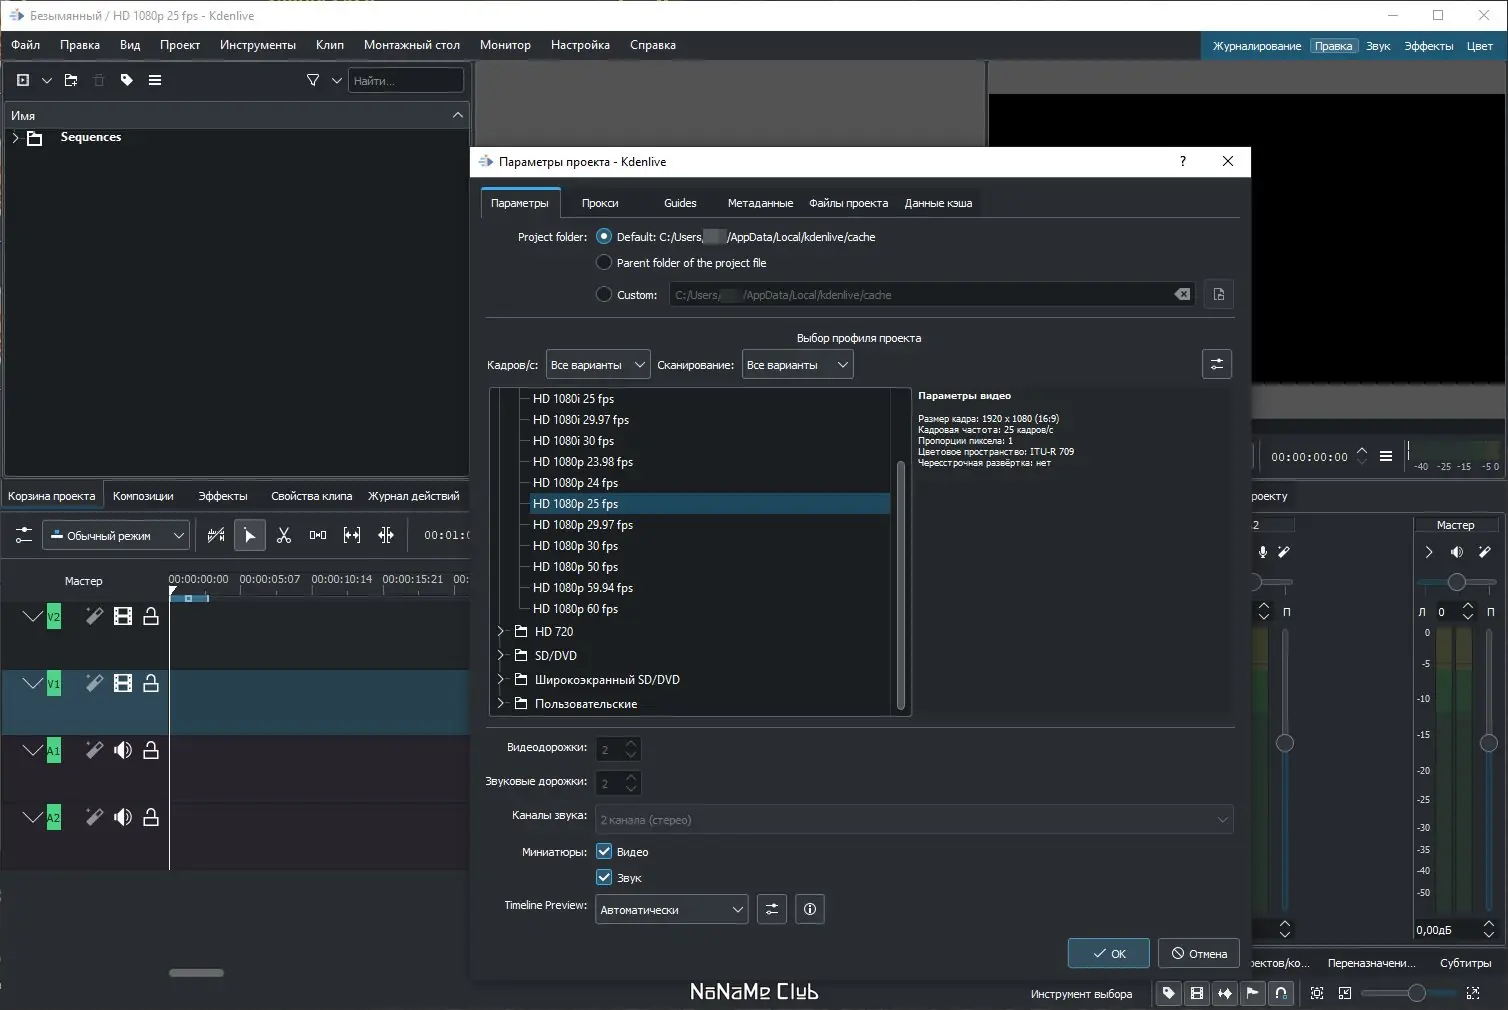This screenshot has height=1010, width=1508.
Task: Select Parent folder of project file
Action: click(604, 263)
